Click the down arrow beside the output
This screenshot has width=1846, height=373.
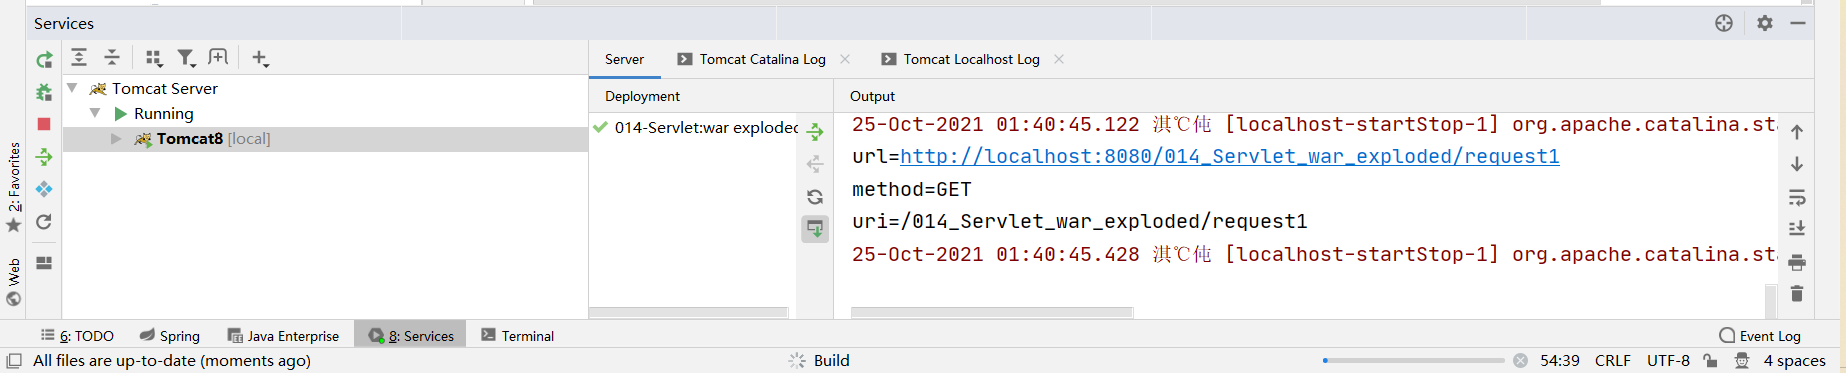point(1796,164)
